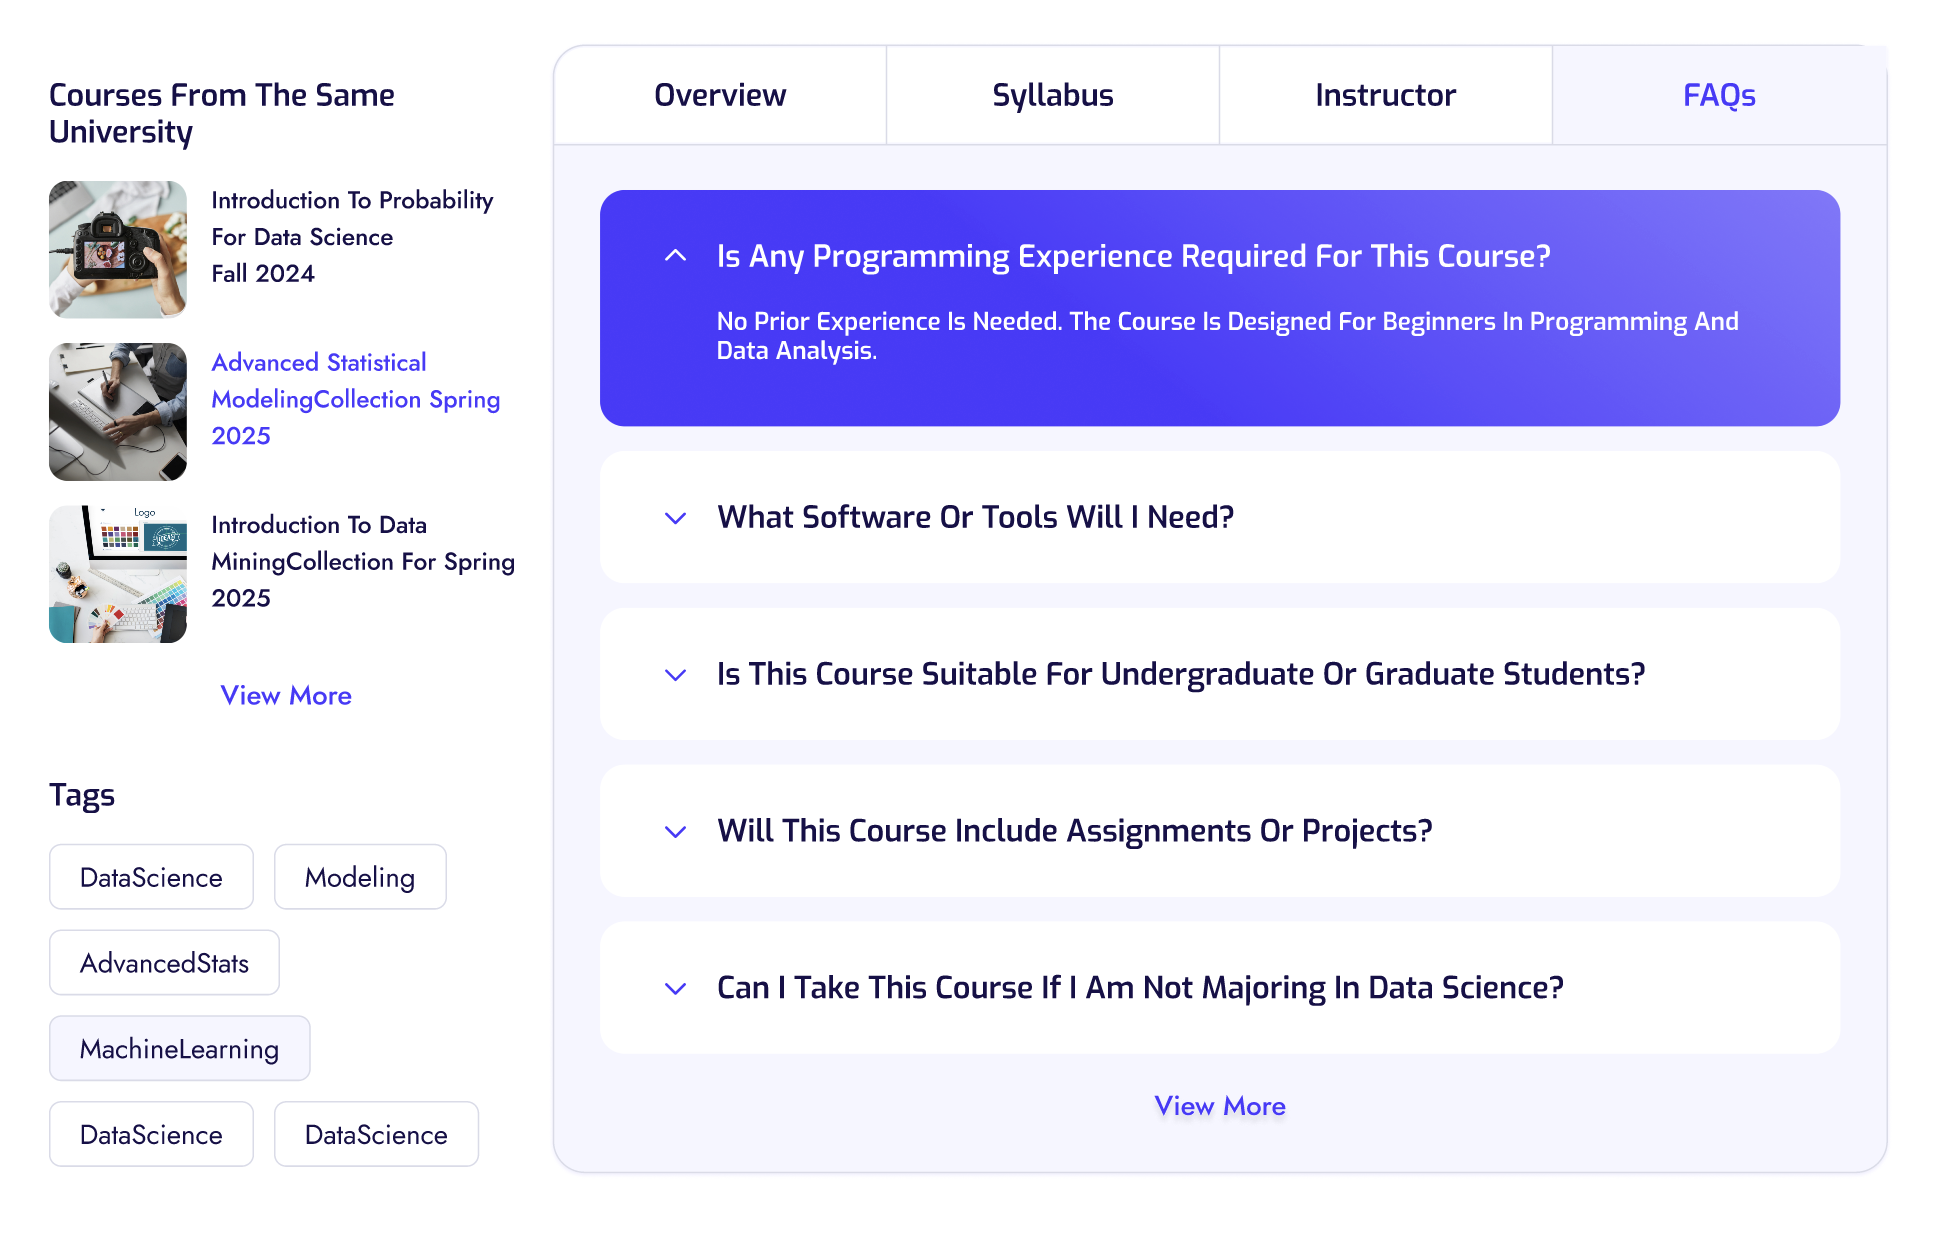Switch to the Overview tab
The width and height of the screenshot is (1940, 1244).
tap(720, 95)
